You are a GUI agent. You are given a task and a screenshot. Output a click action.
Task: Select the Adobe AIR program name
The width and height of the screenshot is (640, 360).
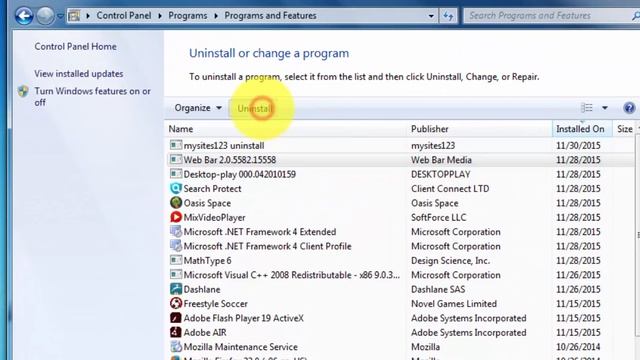205,333
